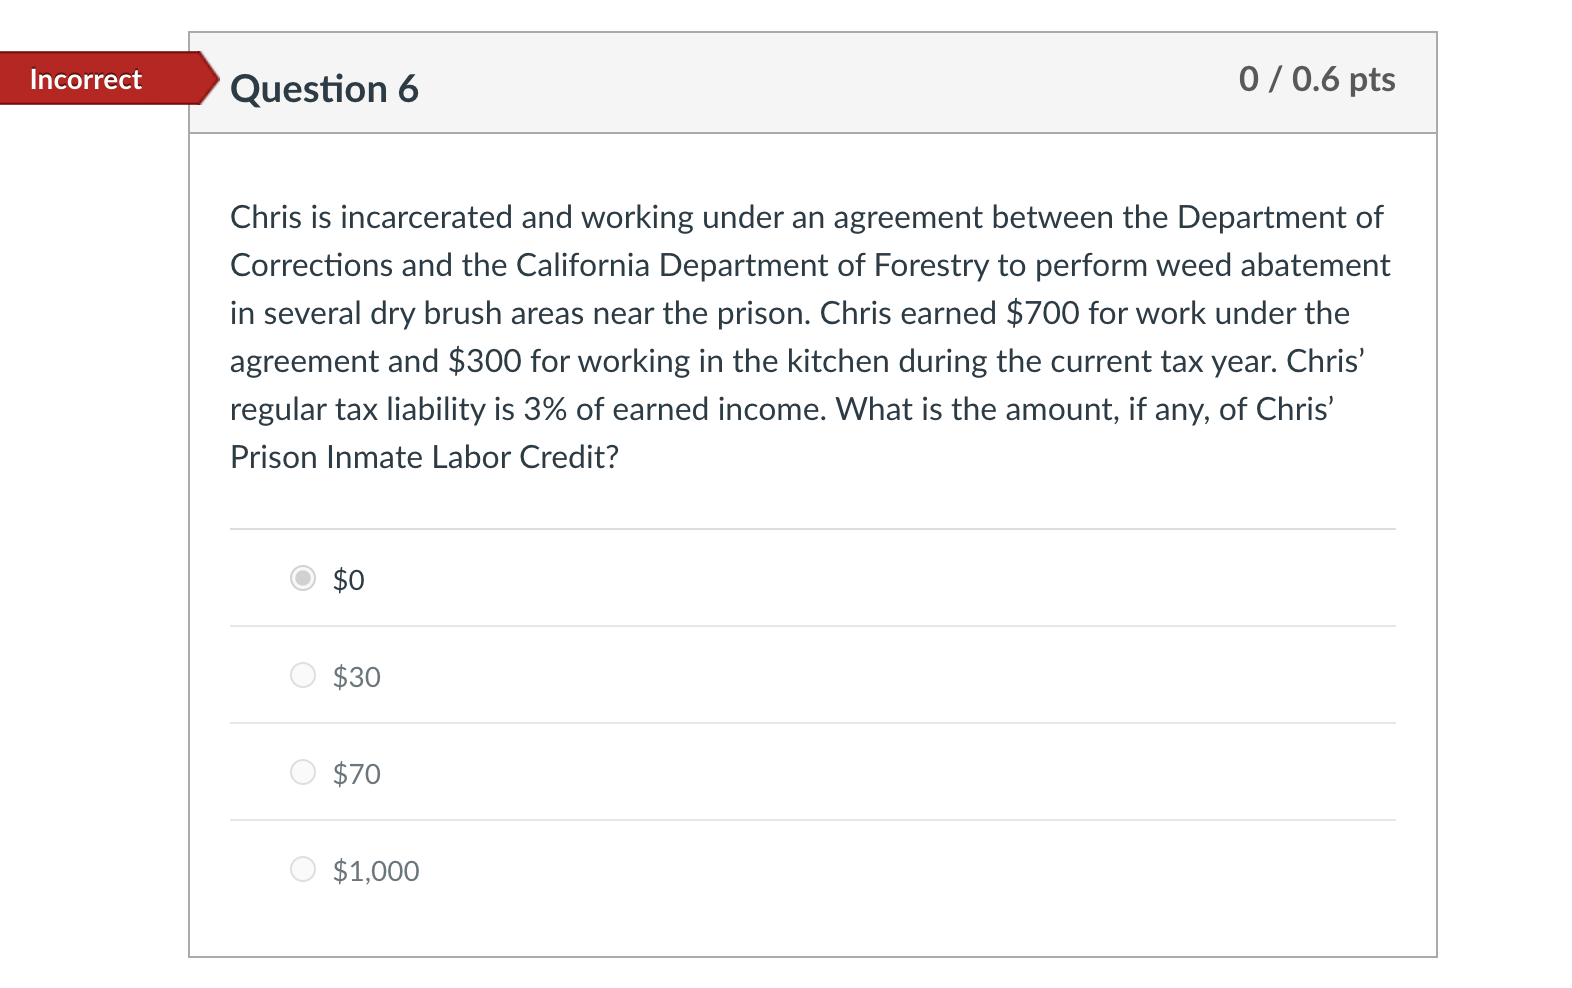Click the $70 answer label text
This screenshot has width=1572, height=988.
(356, 774)
